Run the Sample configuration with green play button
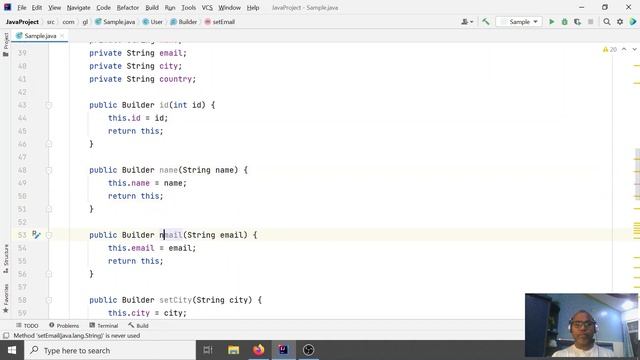This screenshot has width=640, height=360. [551, 22]
